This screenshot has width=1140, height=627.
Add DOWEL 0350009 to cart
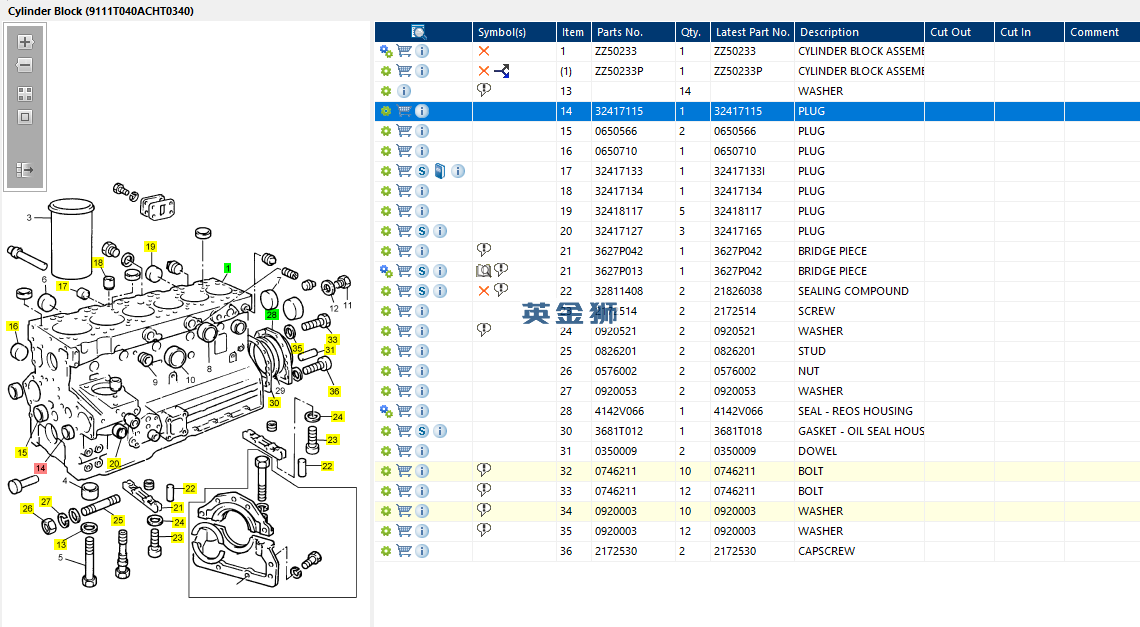pos(404,451)
